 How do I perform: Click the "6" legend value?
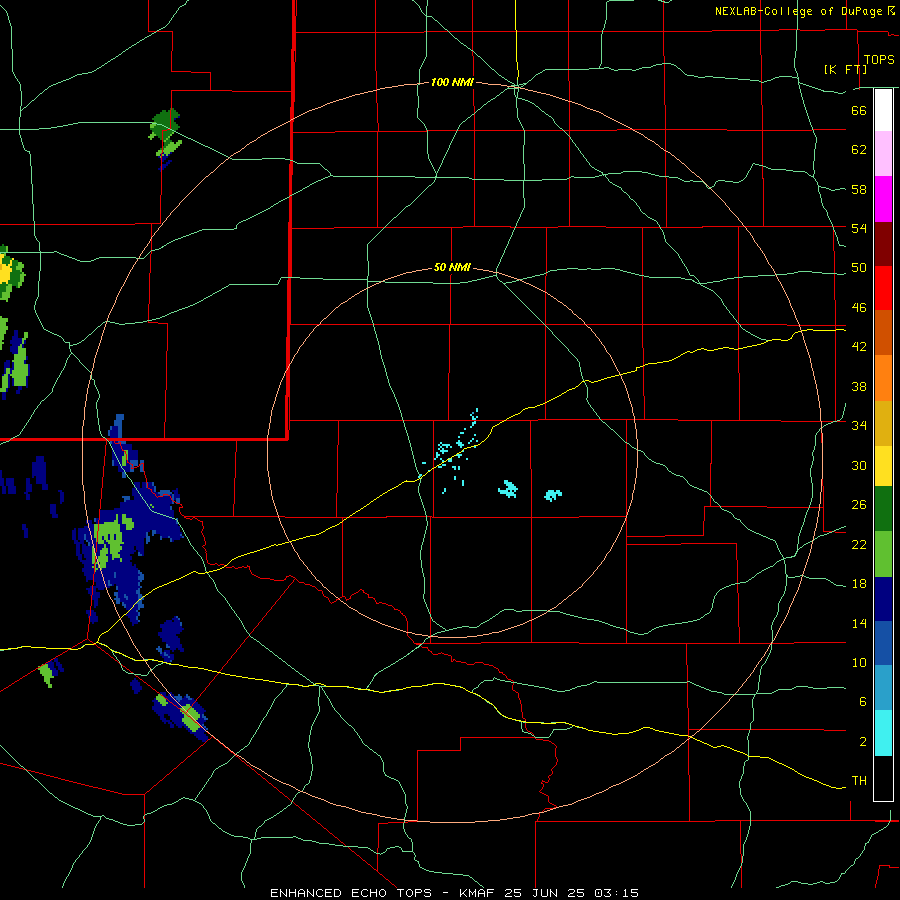(862, 702)
